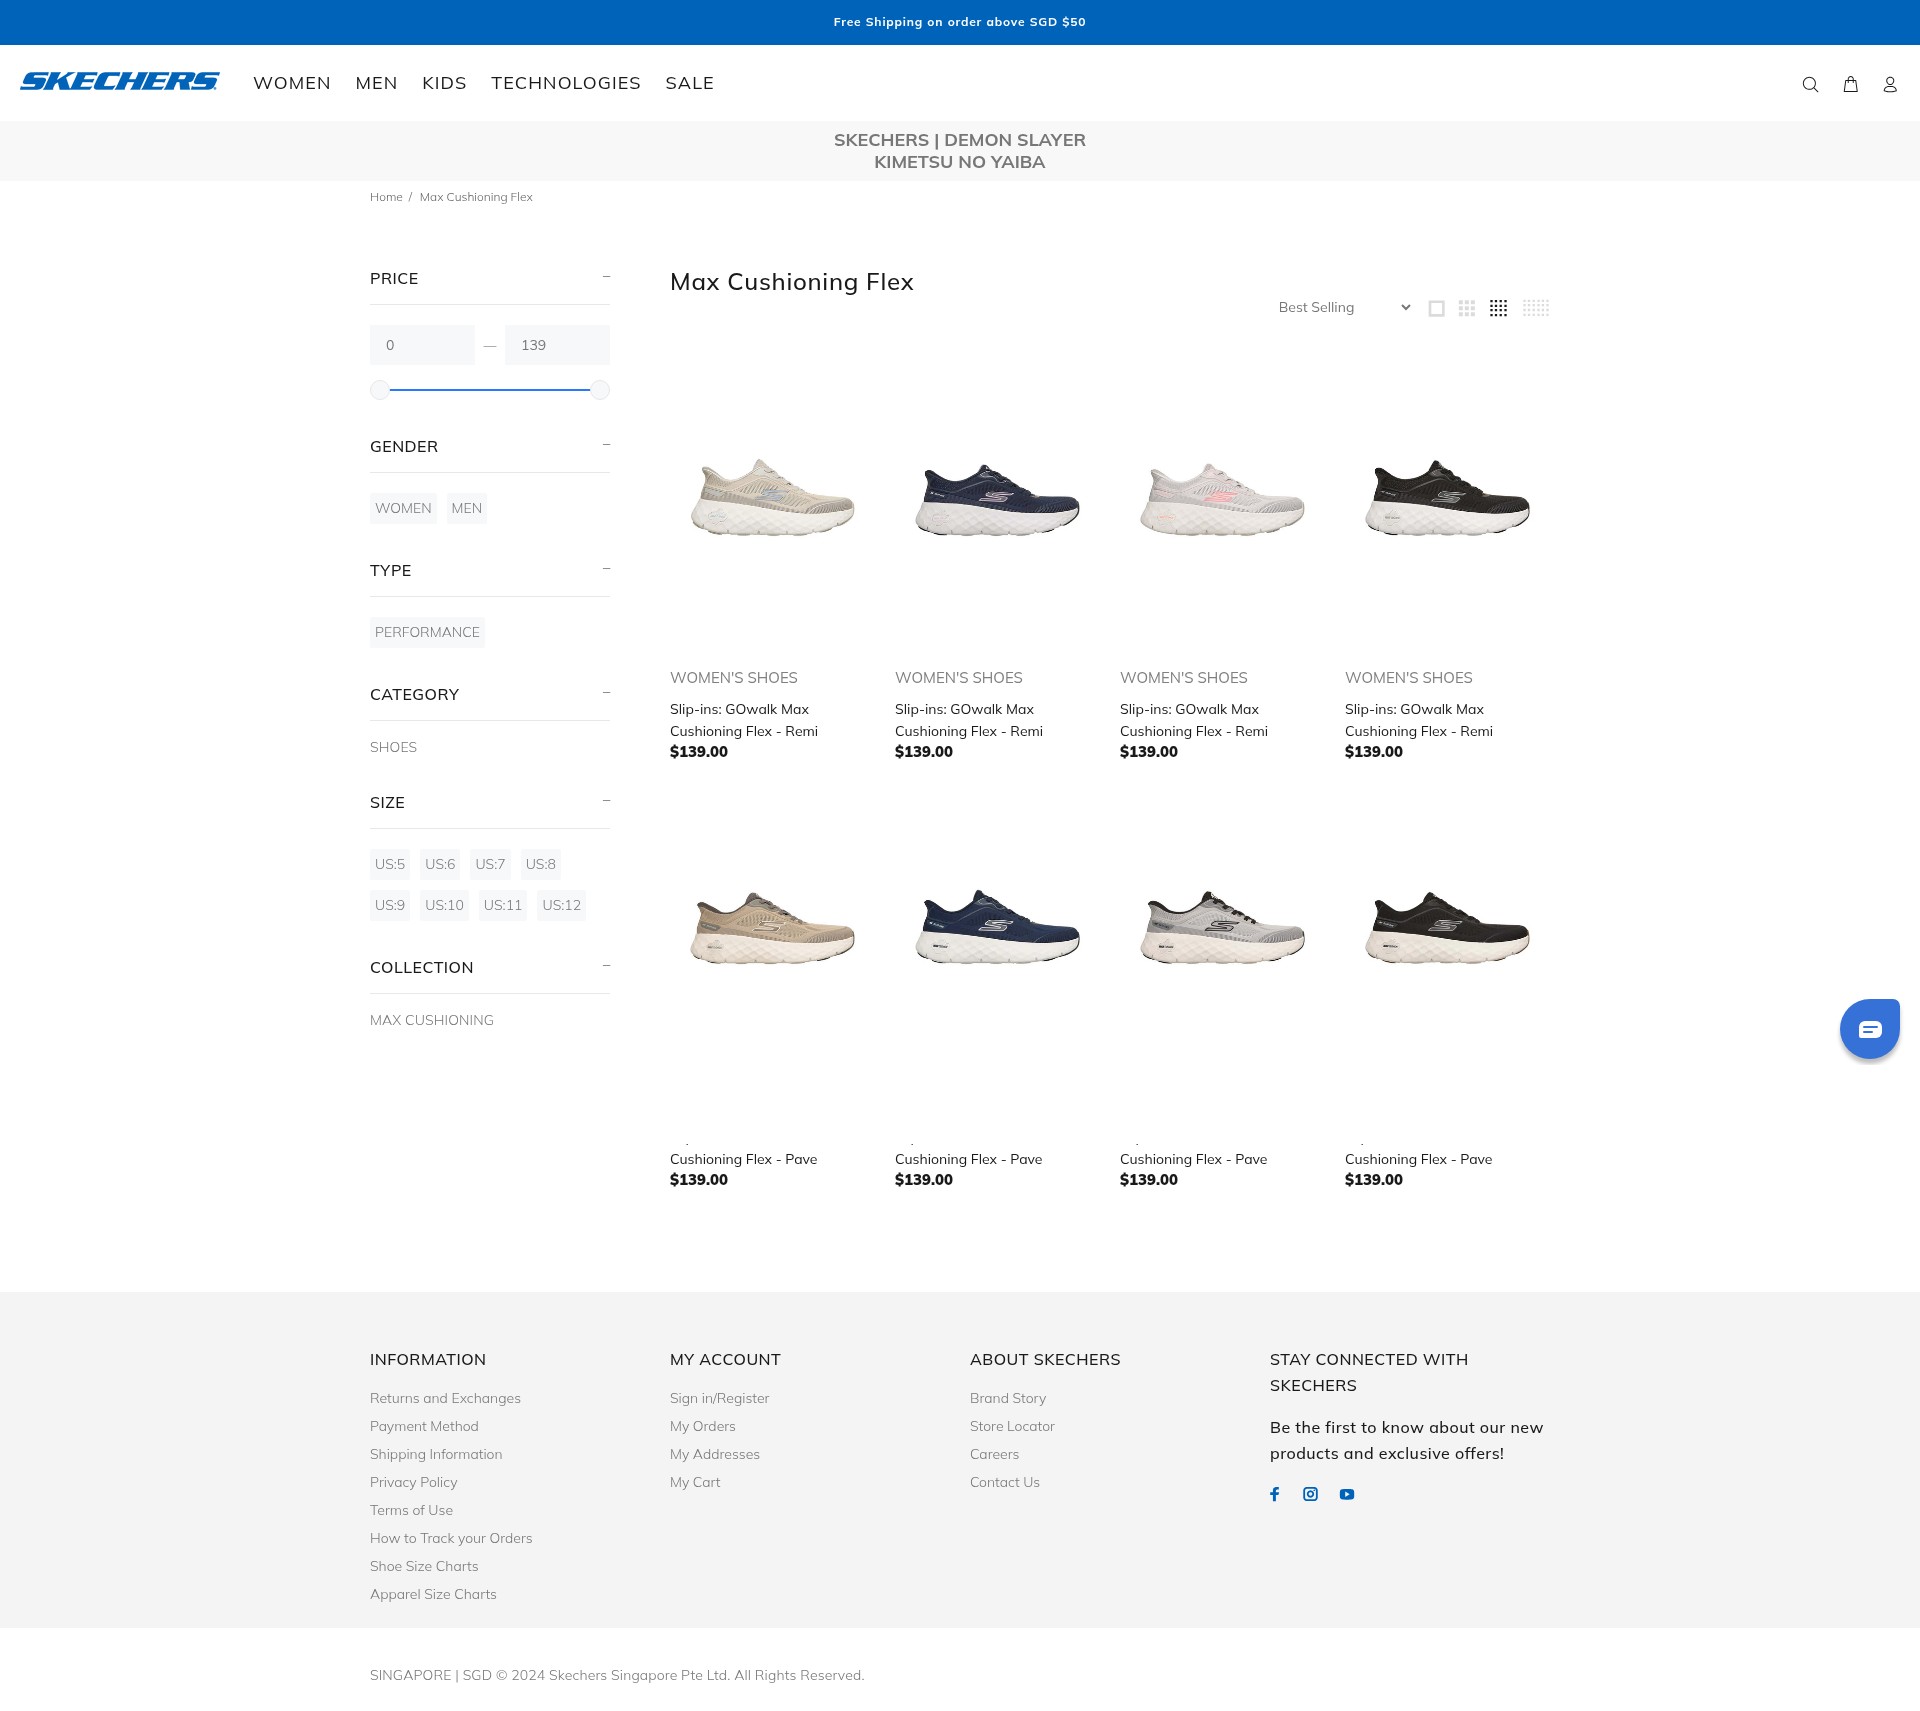Open the MEN menu
1920x1711 pixels.
pyautogui.click(x=376, y=83)
